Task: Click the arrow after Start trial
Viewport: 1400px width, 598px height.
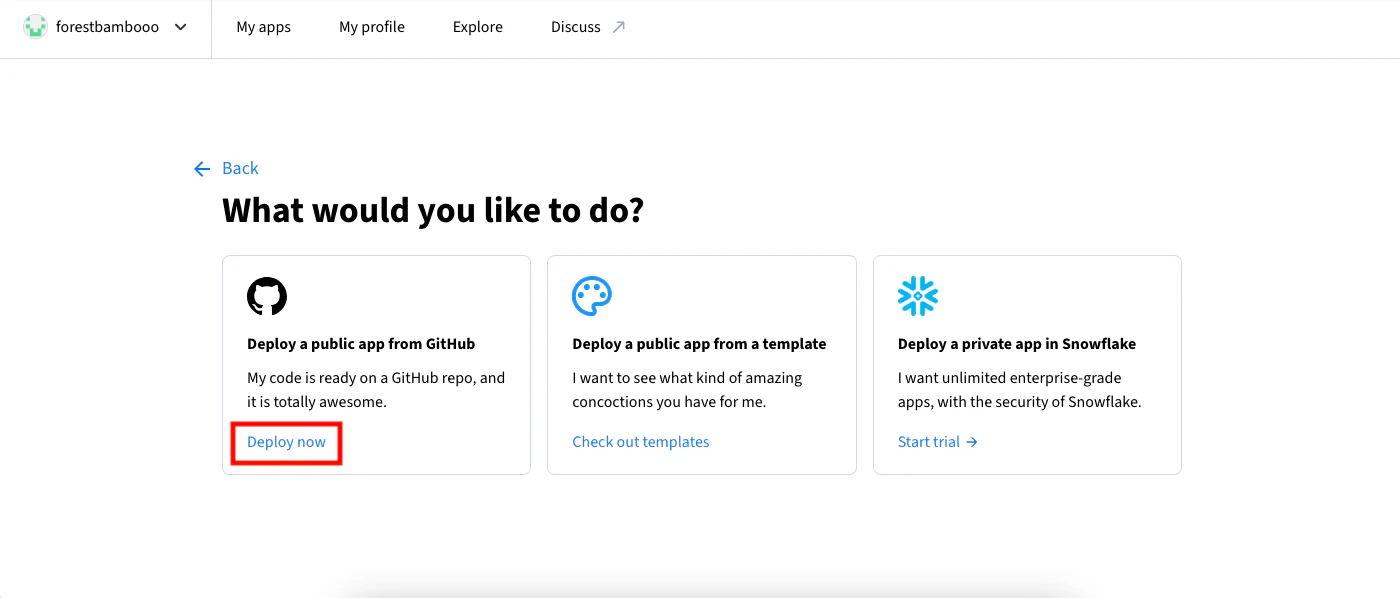Action: pyautogui.click(x=972, y=442)
